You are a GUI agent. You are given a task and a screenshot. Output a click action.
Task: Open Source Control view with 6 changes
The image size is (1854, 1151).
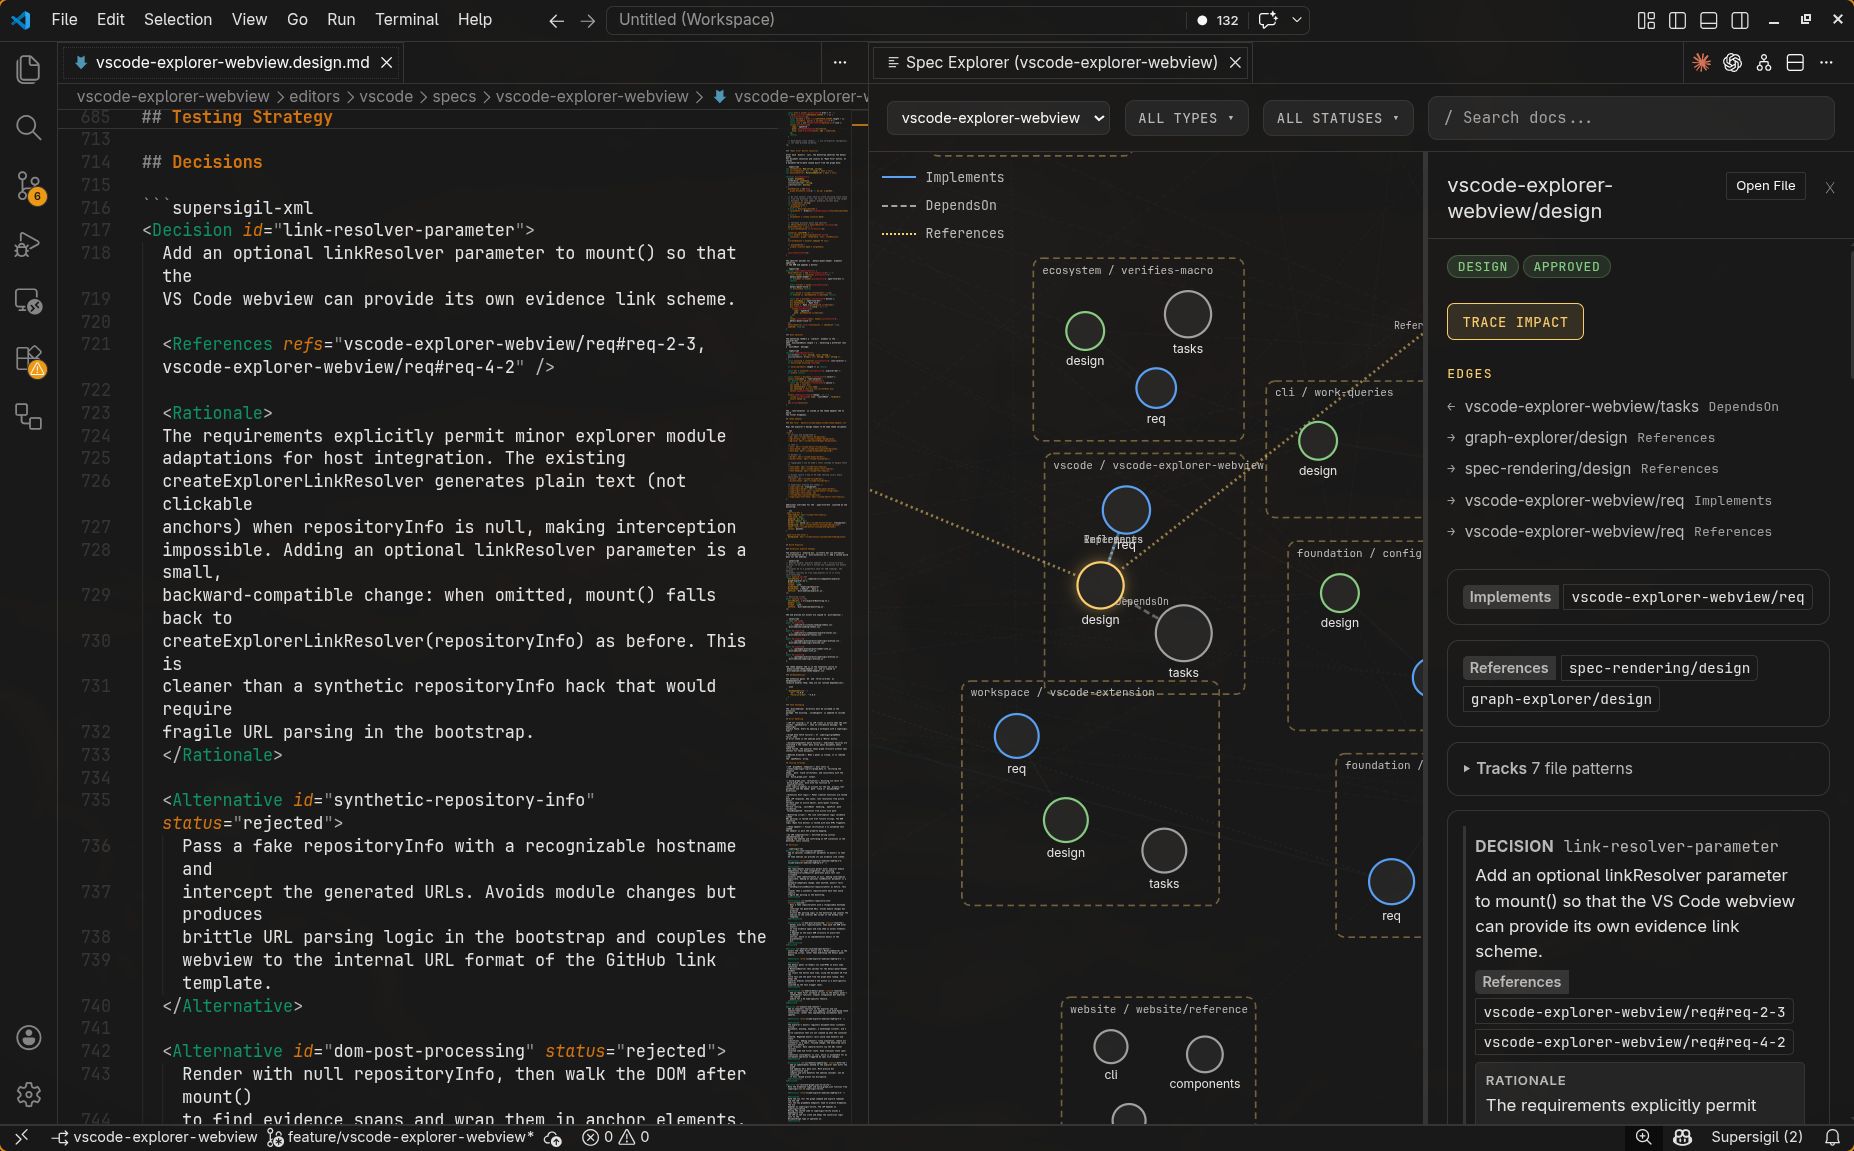pyautogui.click(x=28, y=185)
